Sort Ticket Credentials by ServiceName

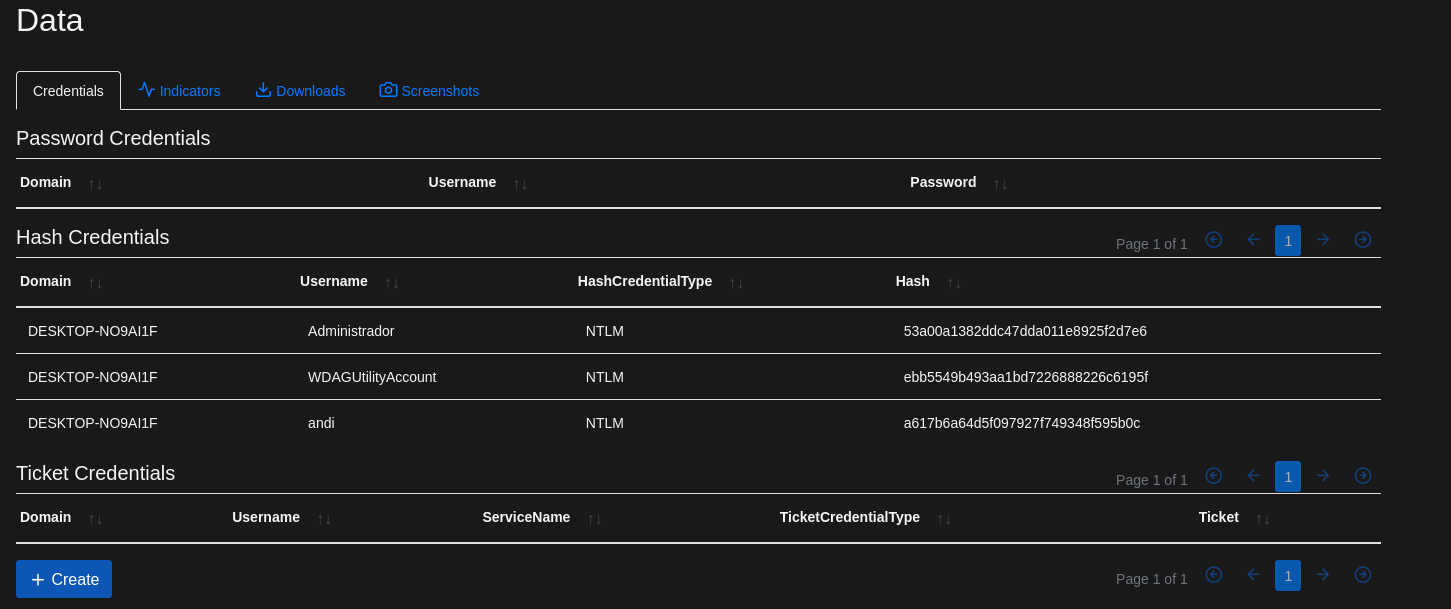(x=594, y=518)
